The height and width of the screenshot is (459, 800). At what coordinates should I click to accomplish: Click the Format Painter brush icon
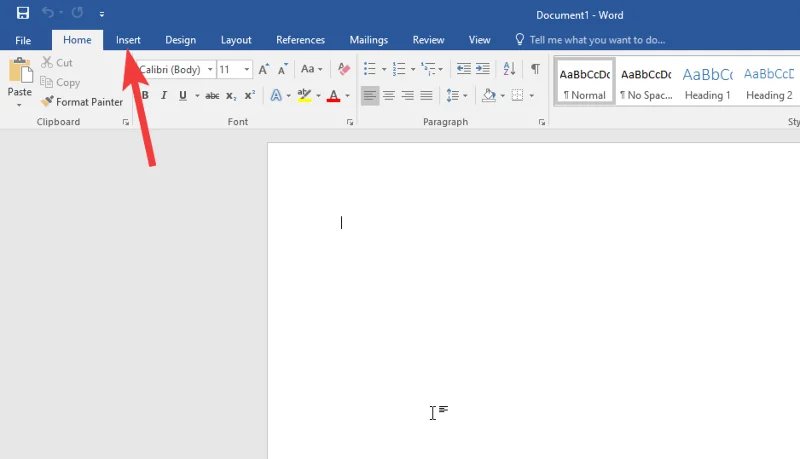click(47, 102)
